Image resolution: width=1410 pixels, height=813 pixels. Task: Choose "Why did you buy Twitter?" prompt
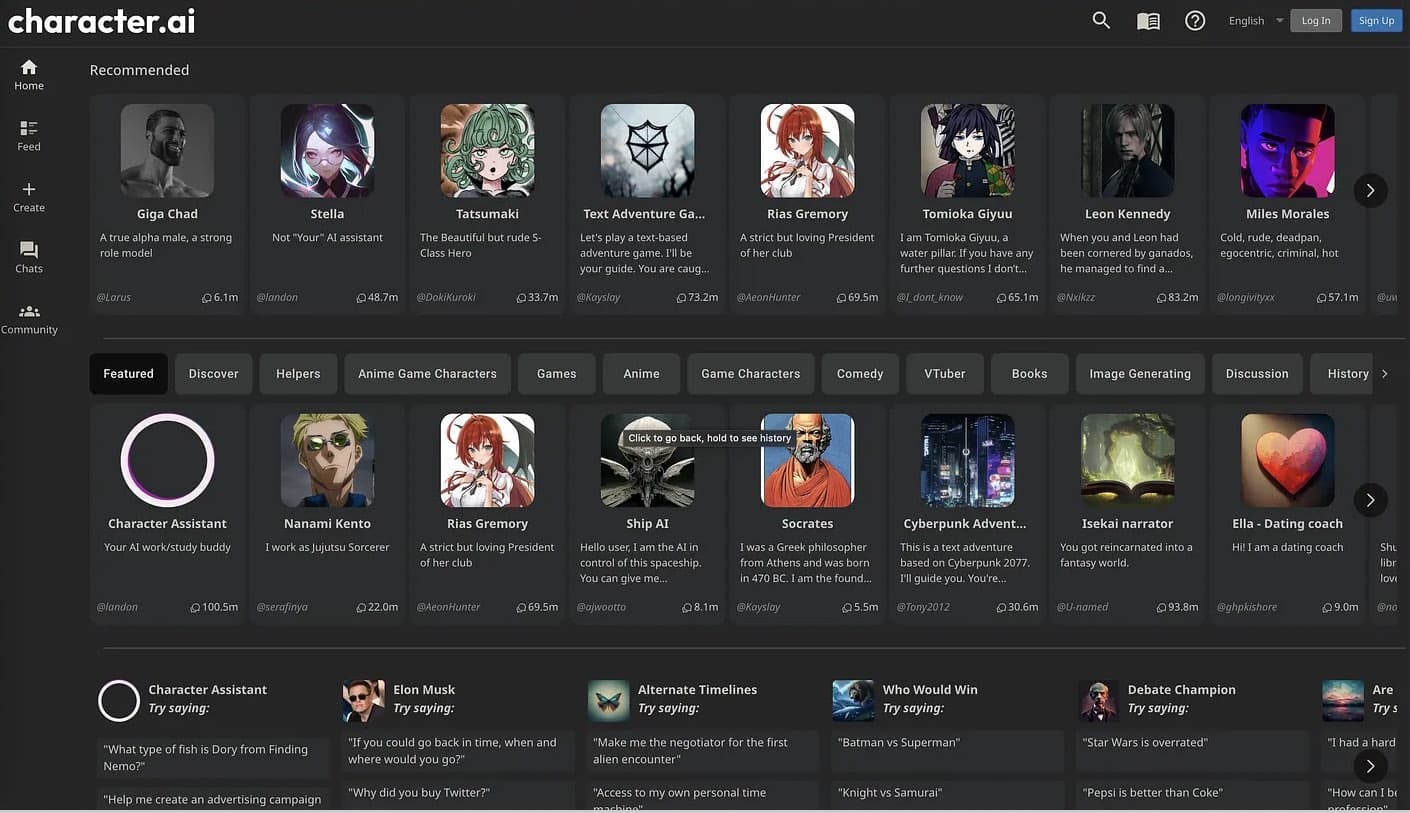click(459, 792)
